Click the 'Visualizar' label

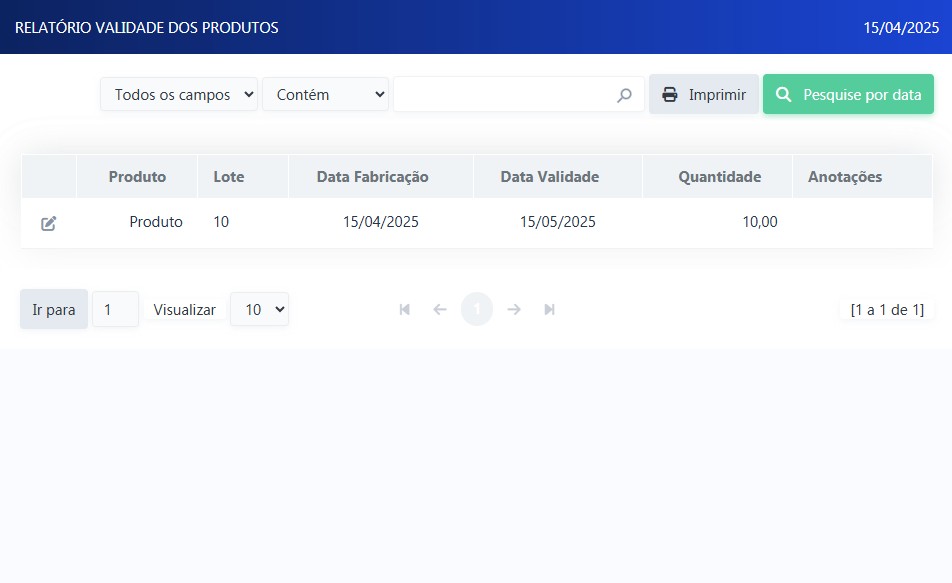pyautogui.click(x=185, y=310)
